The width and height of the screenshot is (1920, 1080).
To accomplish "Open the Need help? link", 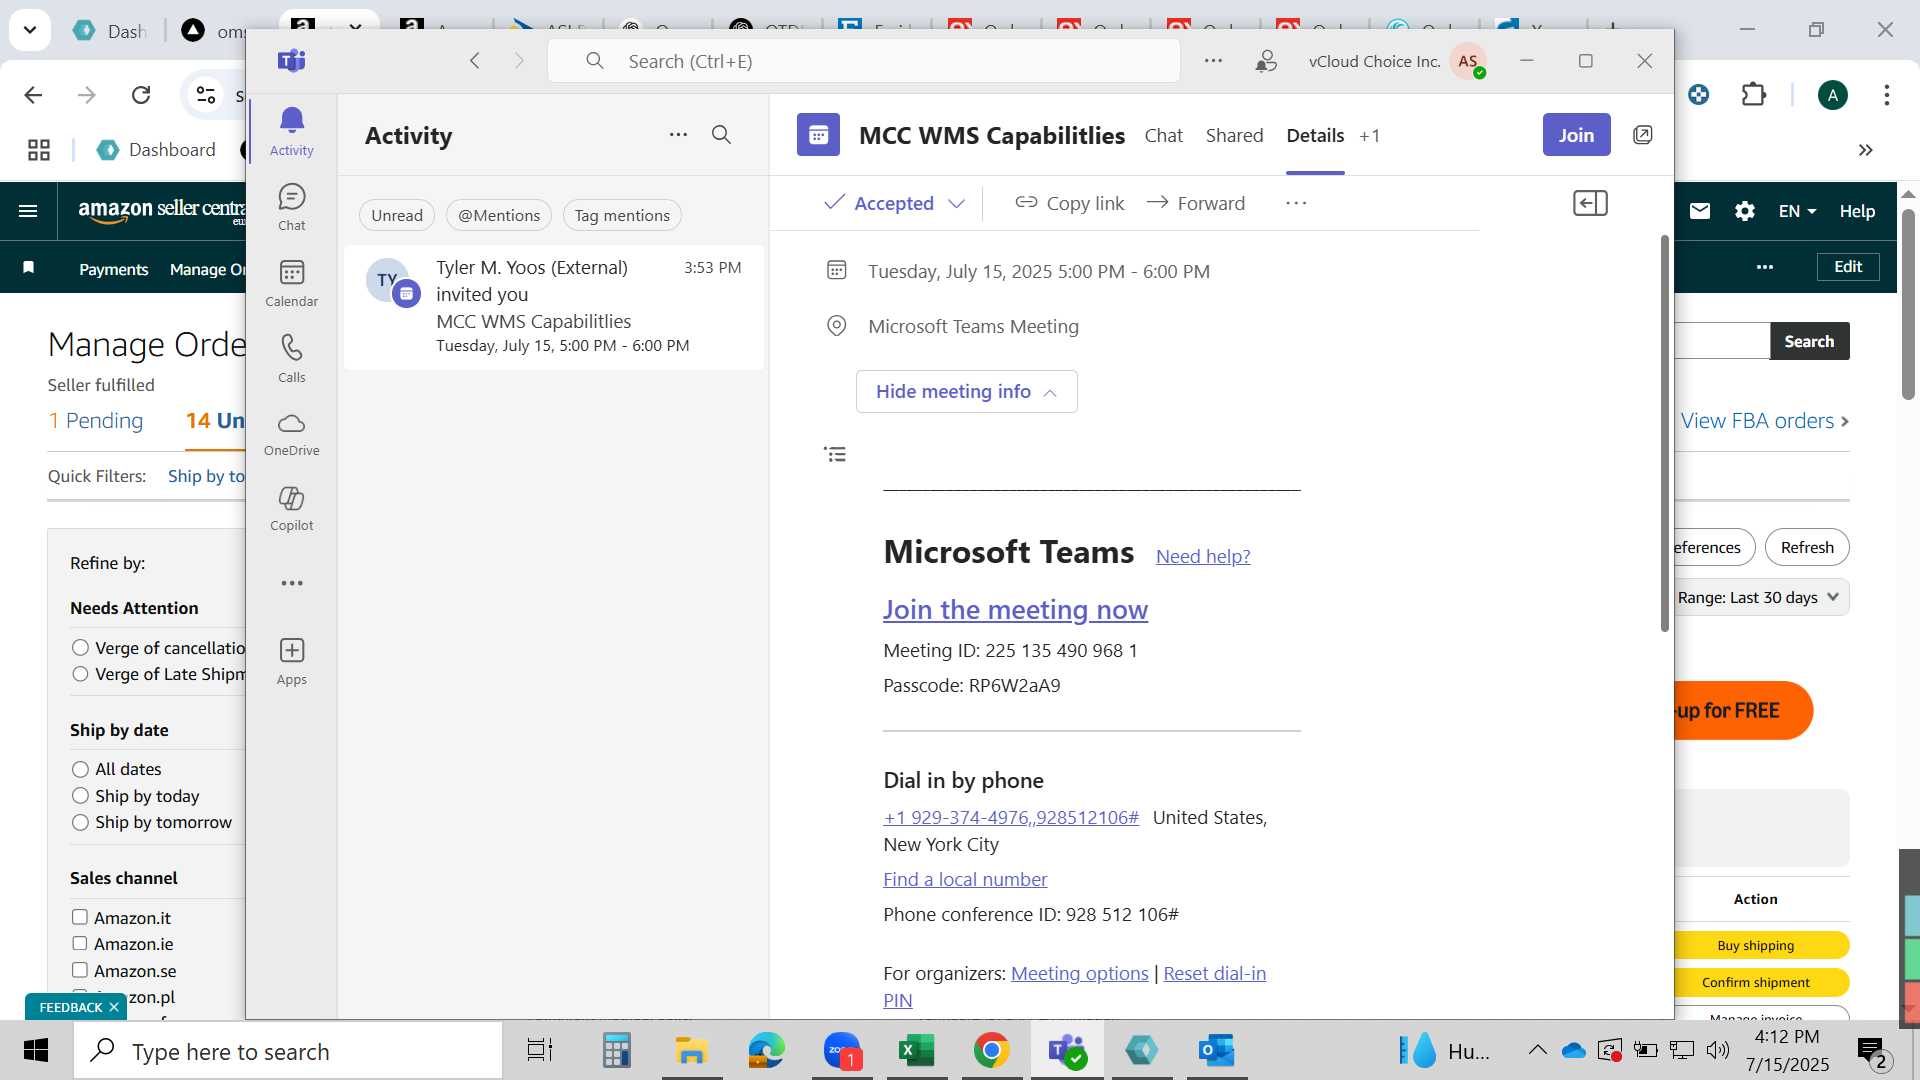I will coord(1203,556).
